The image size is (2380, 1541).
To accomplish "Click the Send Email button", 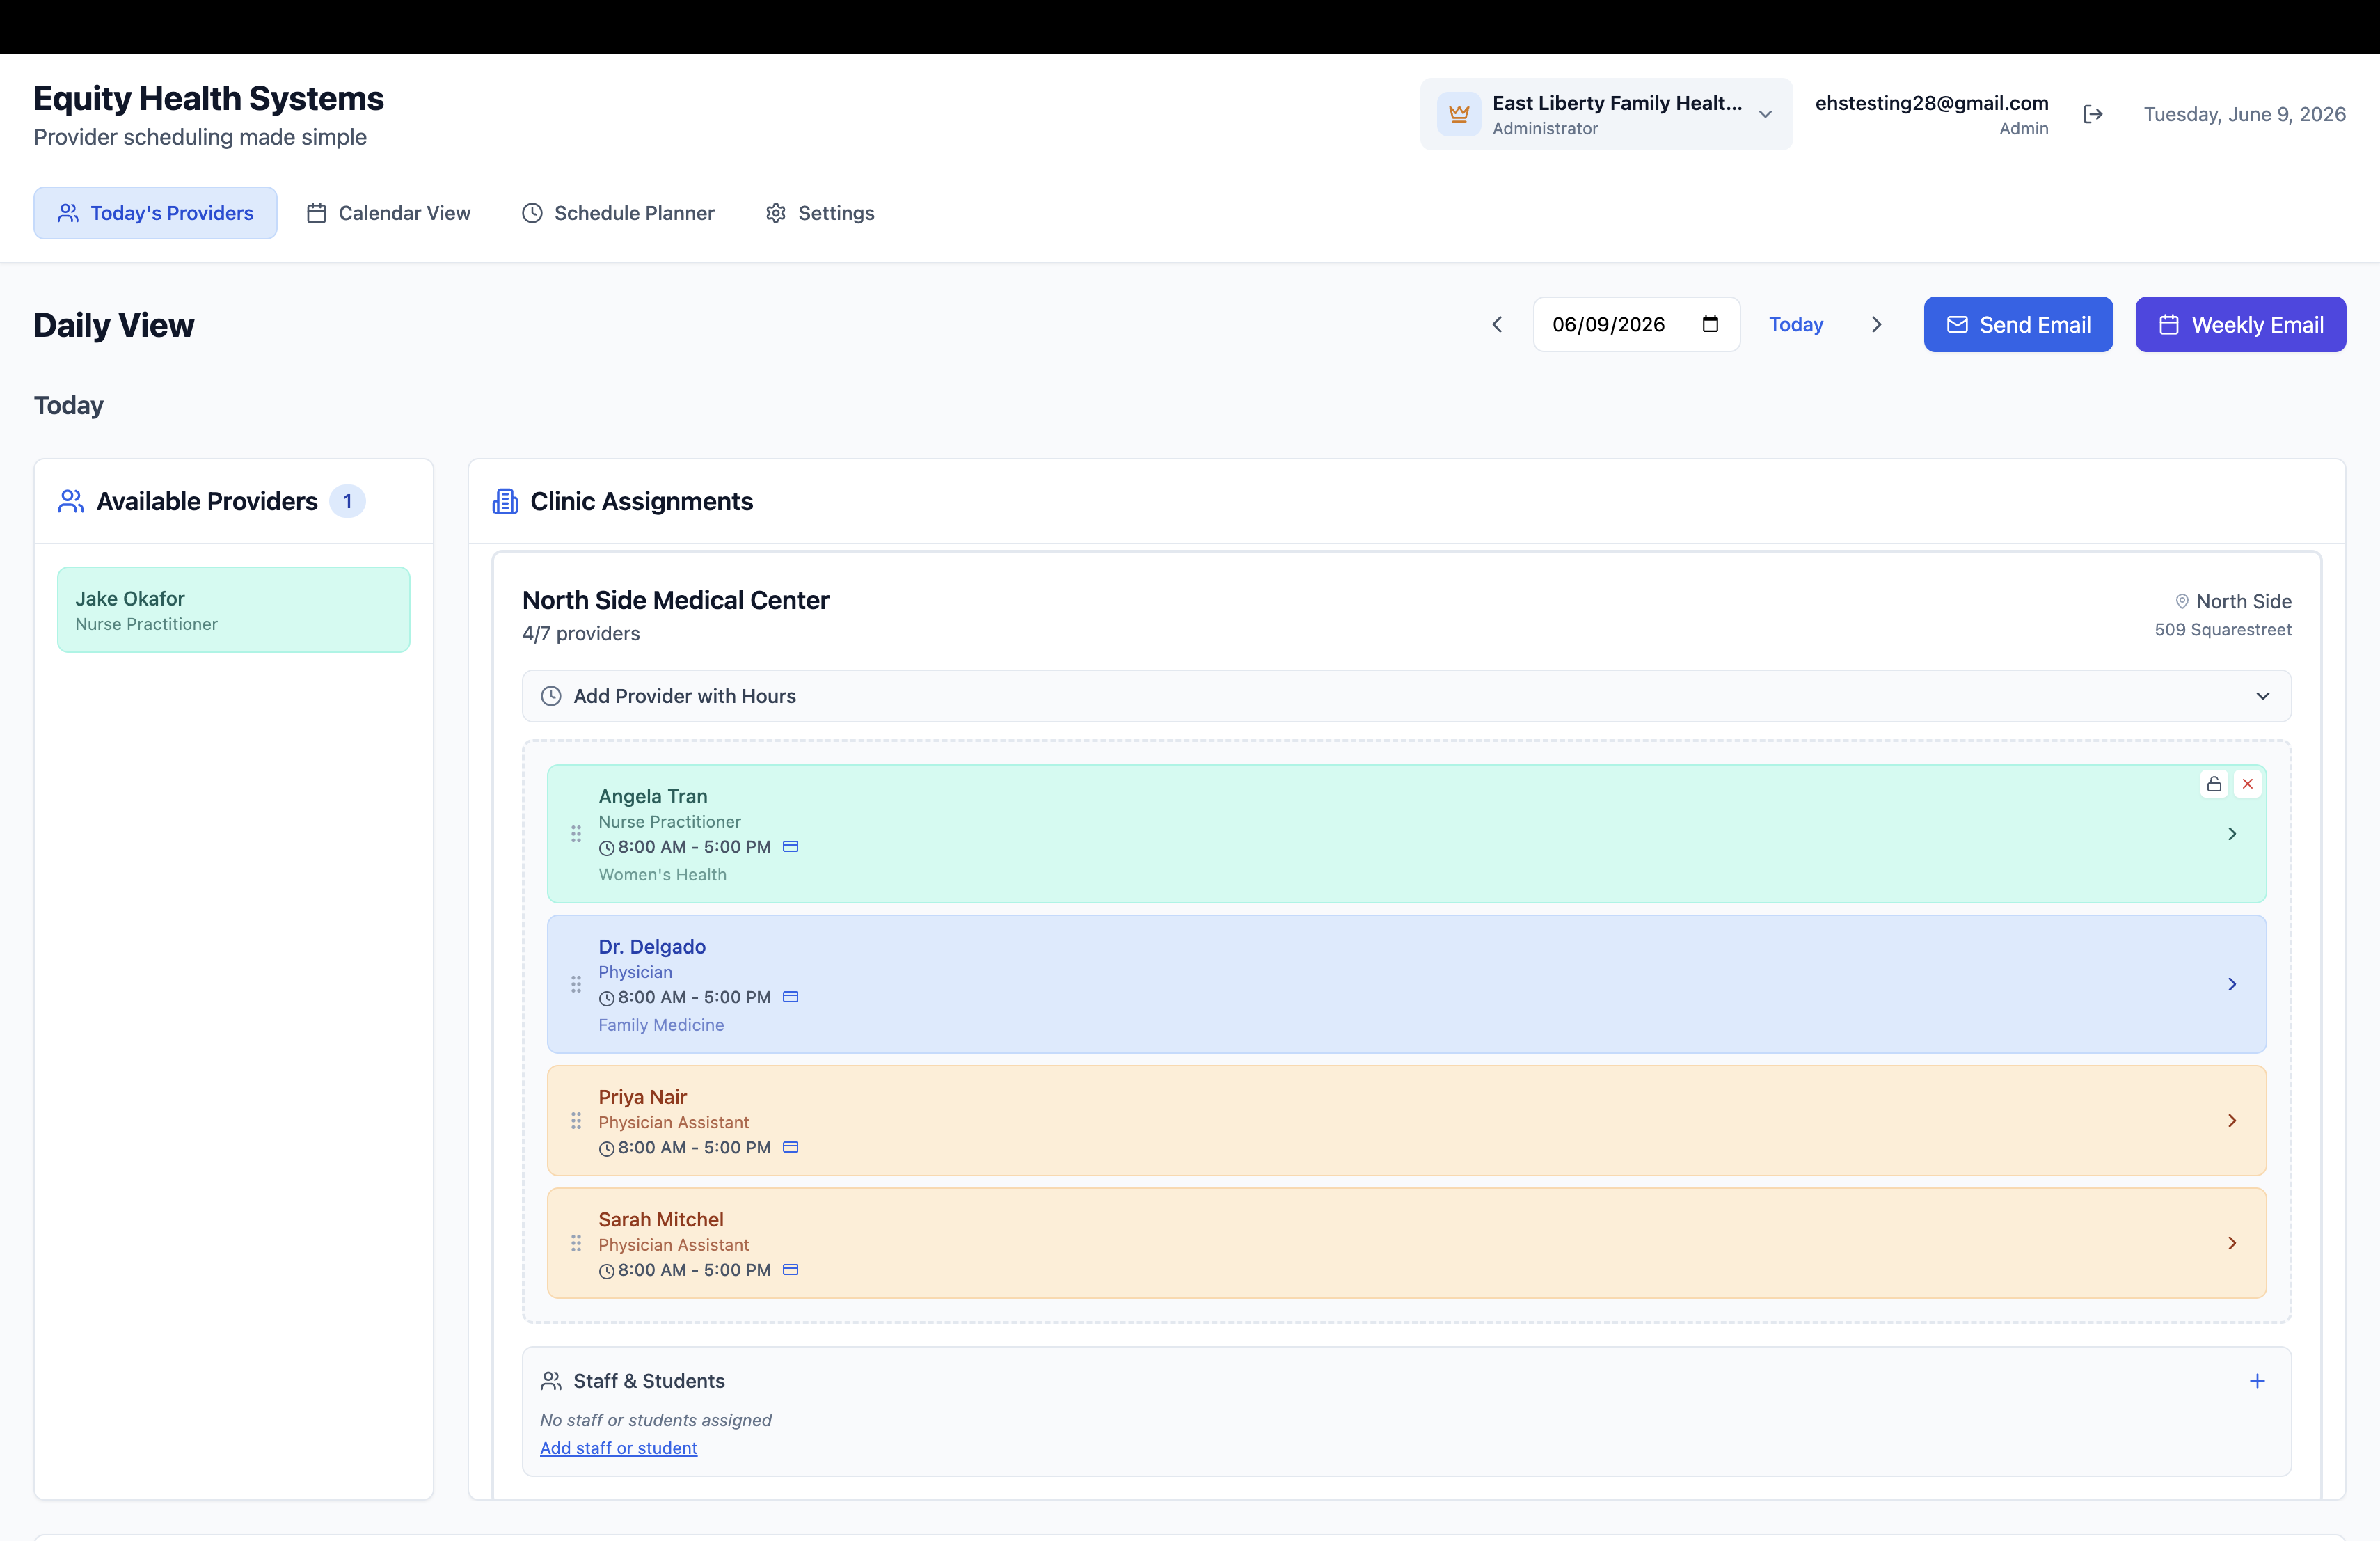I will coord(2018,324).
